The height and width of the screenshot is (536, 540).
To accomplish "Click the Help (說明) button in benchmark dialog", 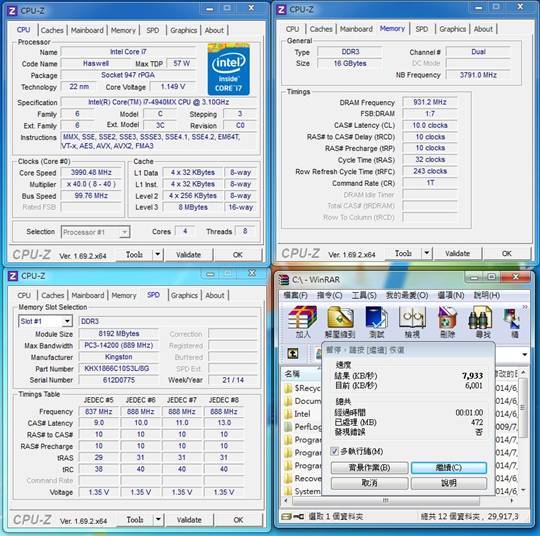I will tap(449, 483).
